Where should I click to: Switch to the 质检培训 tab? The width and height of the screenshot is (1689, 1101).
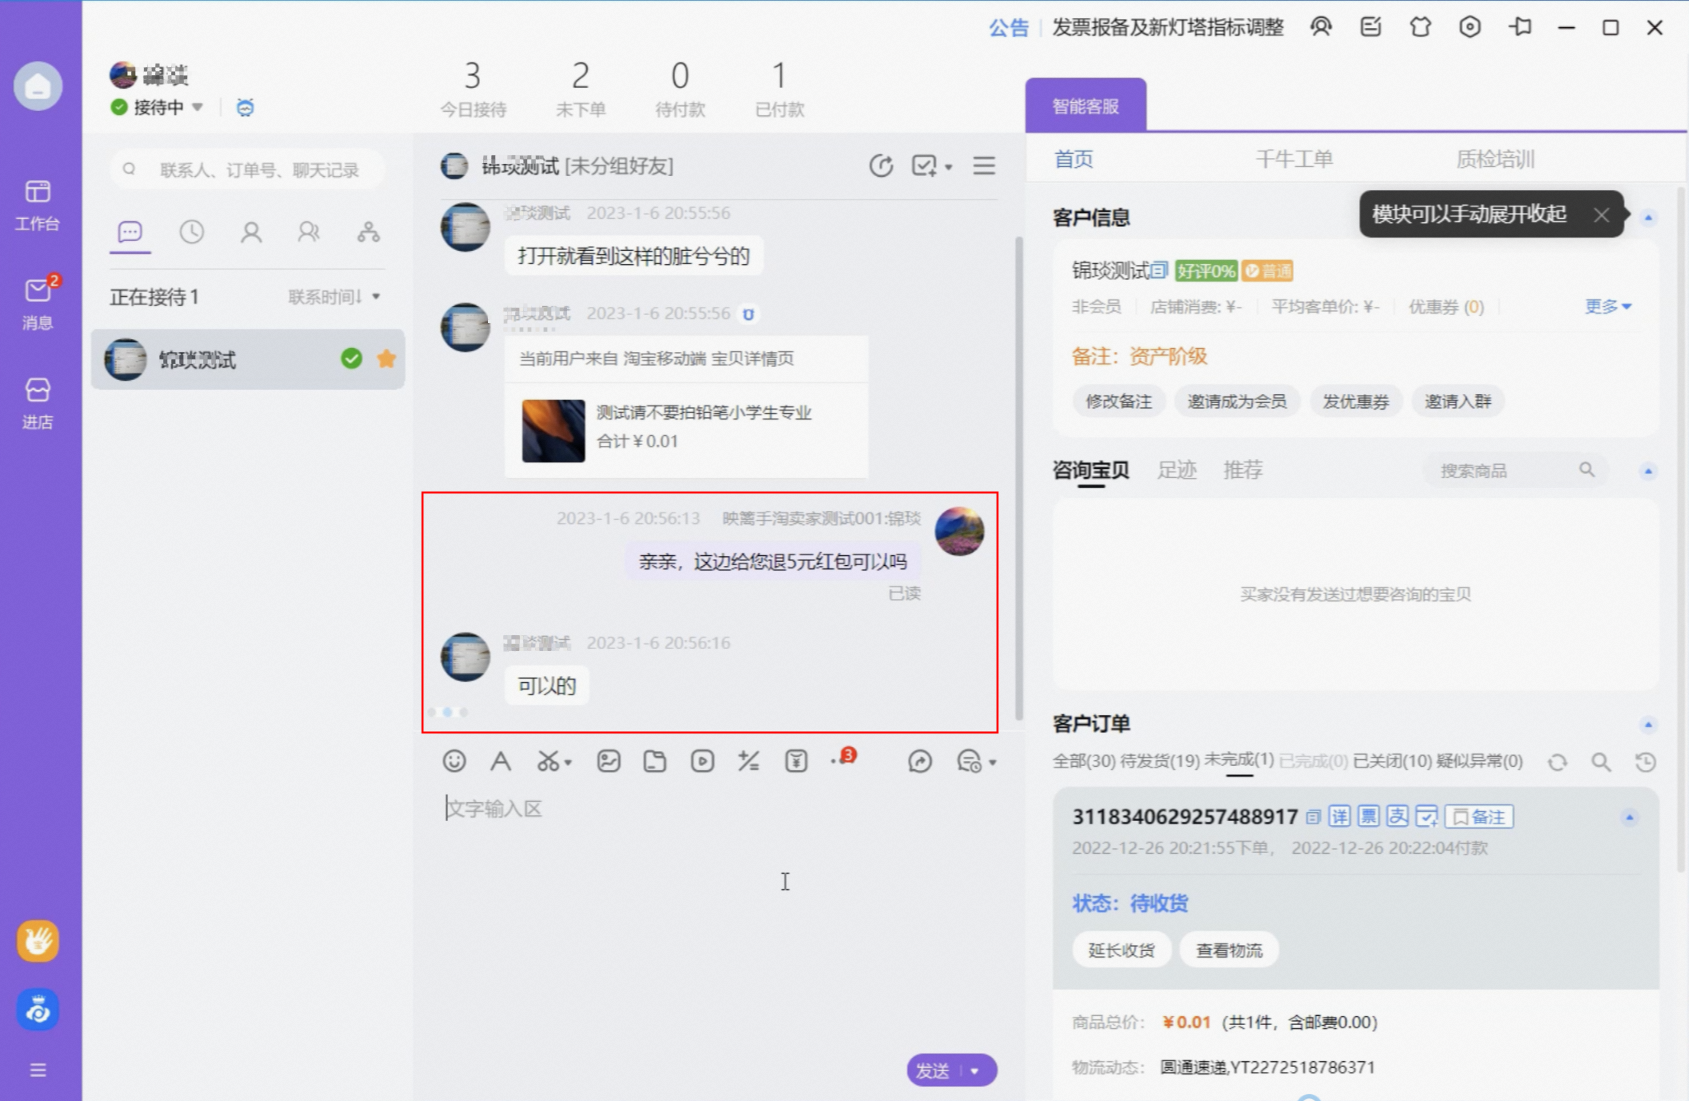pos(1494,159)
